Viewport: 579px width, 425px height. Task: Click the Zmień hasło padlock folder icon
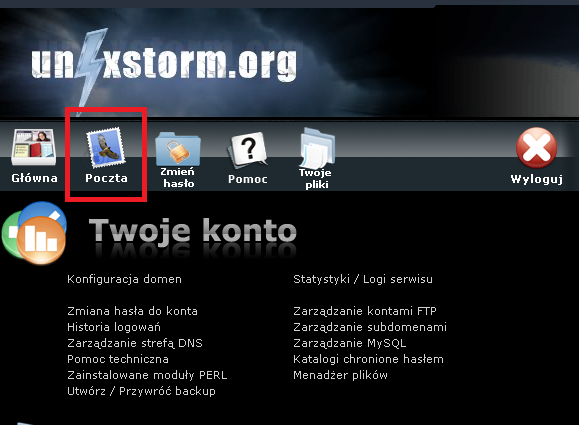click(x=178, y=148)
